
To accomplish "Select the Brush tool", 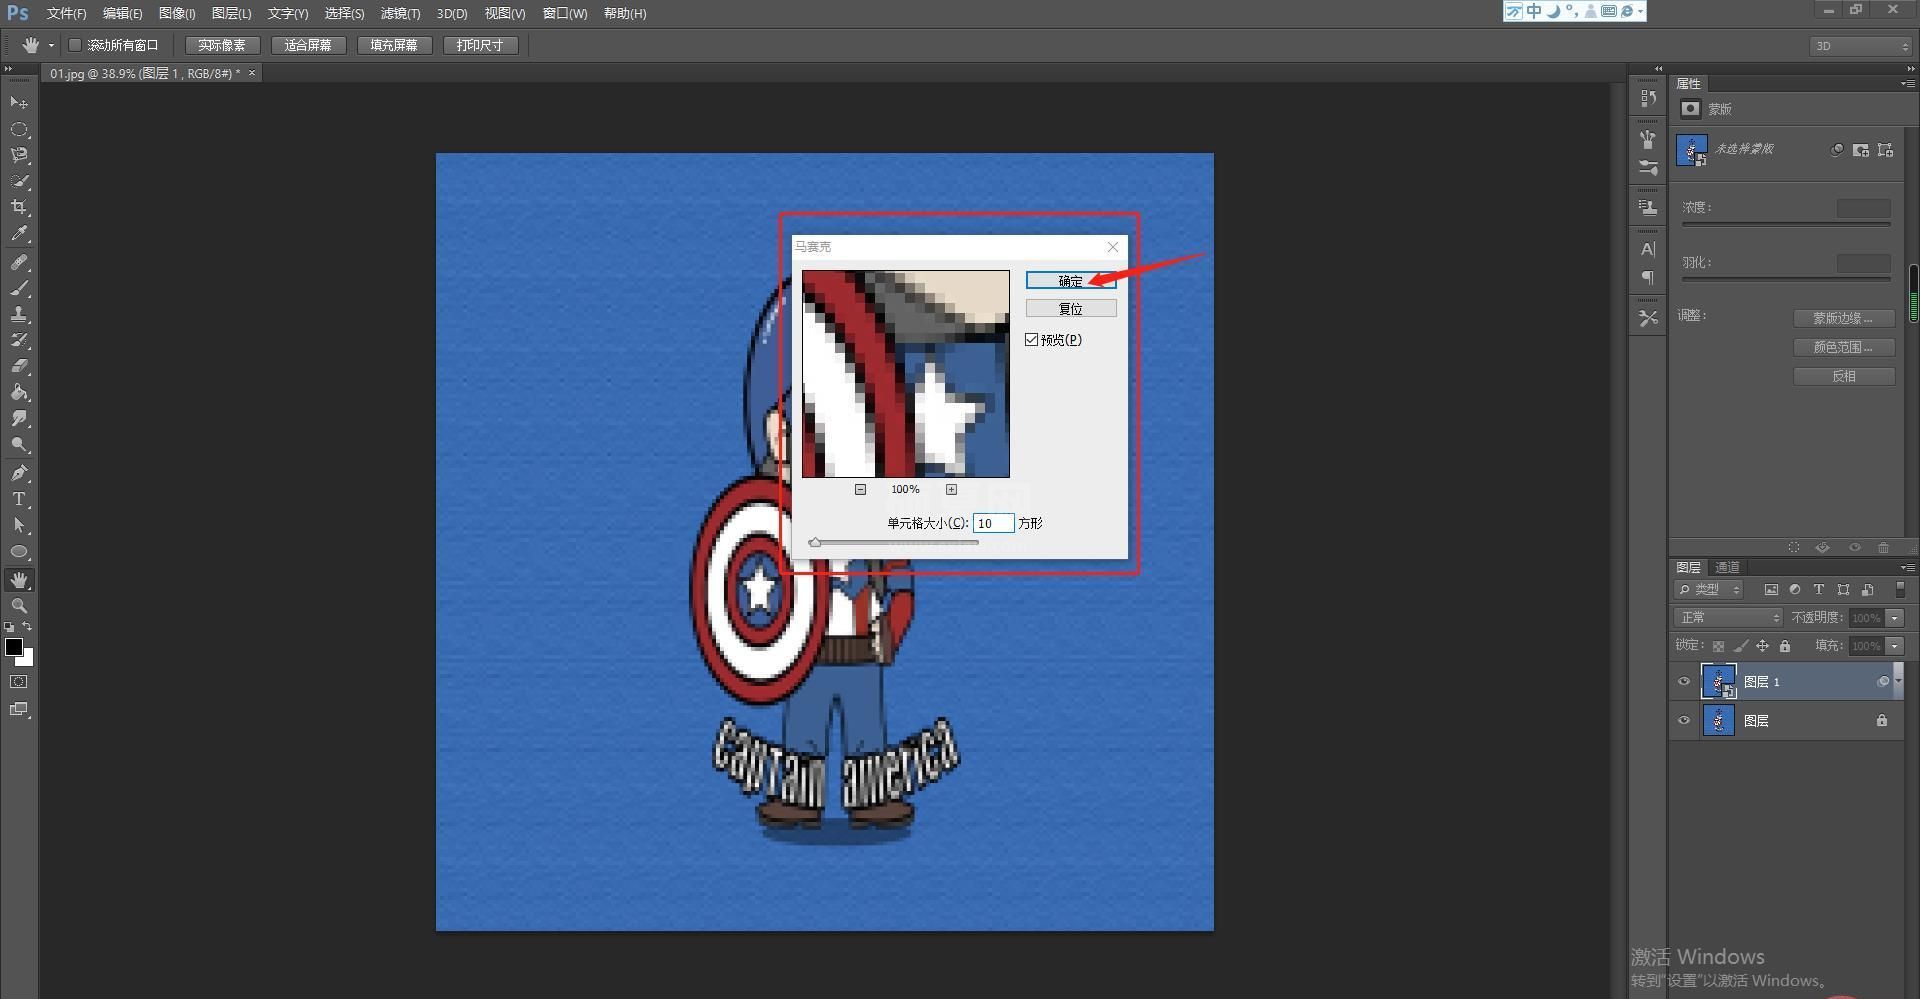I will point(19,288).
